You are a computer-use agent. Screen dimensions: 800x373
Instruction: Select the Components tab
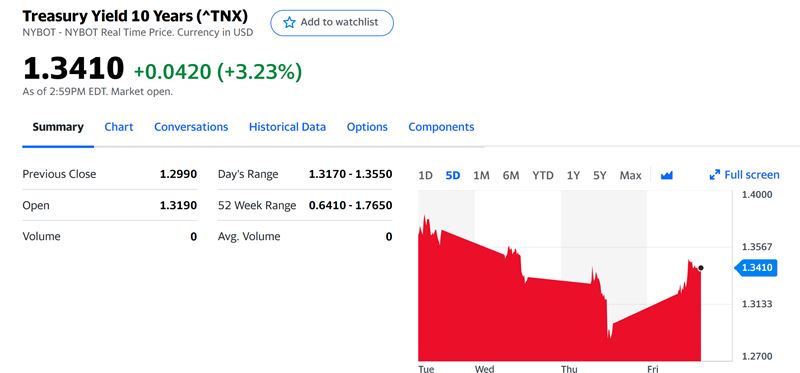tap(441, 127)
